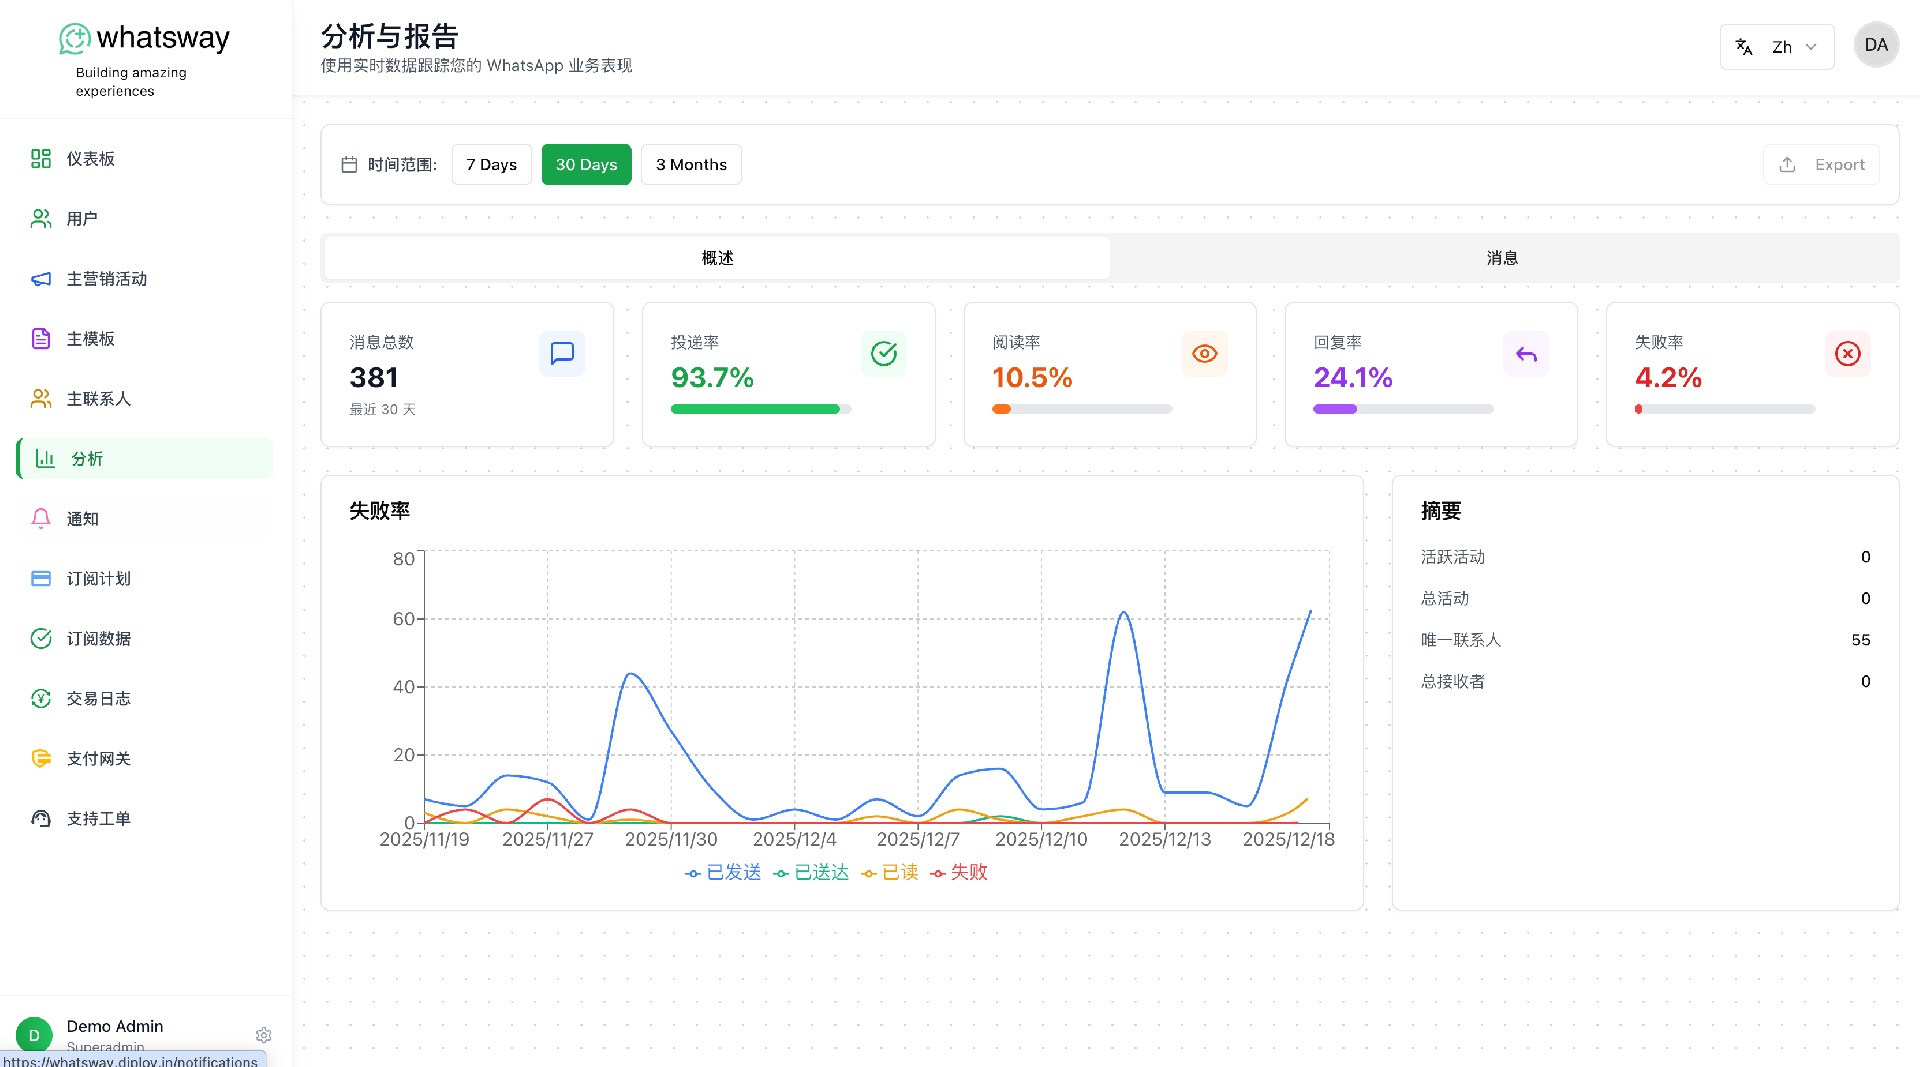
Task: Toggle the 已发送 series in chart legend
Action: pos(723,873)
